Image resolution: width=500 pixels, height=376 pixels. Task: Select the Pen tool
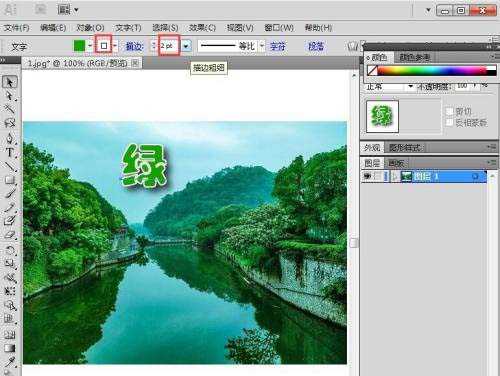pyautogui.click(x=10, y=138)
